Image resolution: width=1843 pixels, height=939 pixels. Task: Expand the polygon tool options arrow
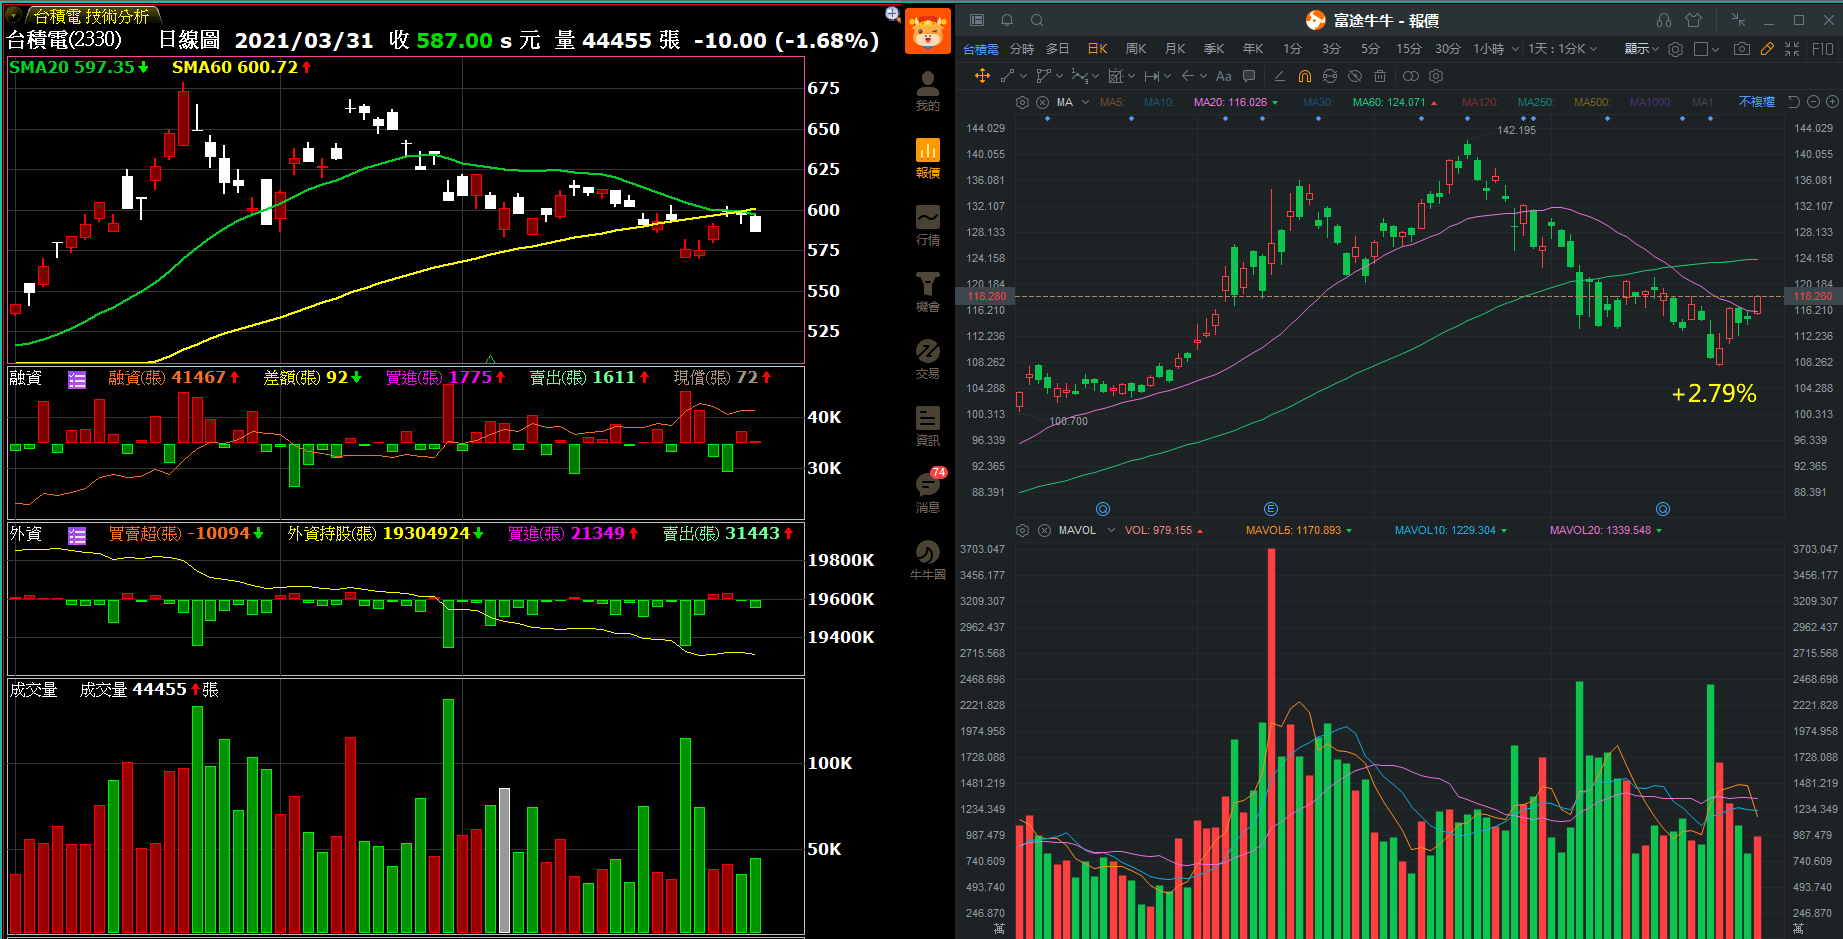(1060, 76)
